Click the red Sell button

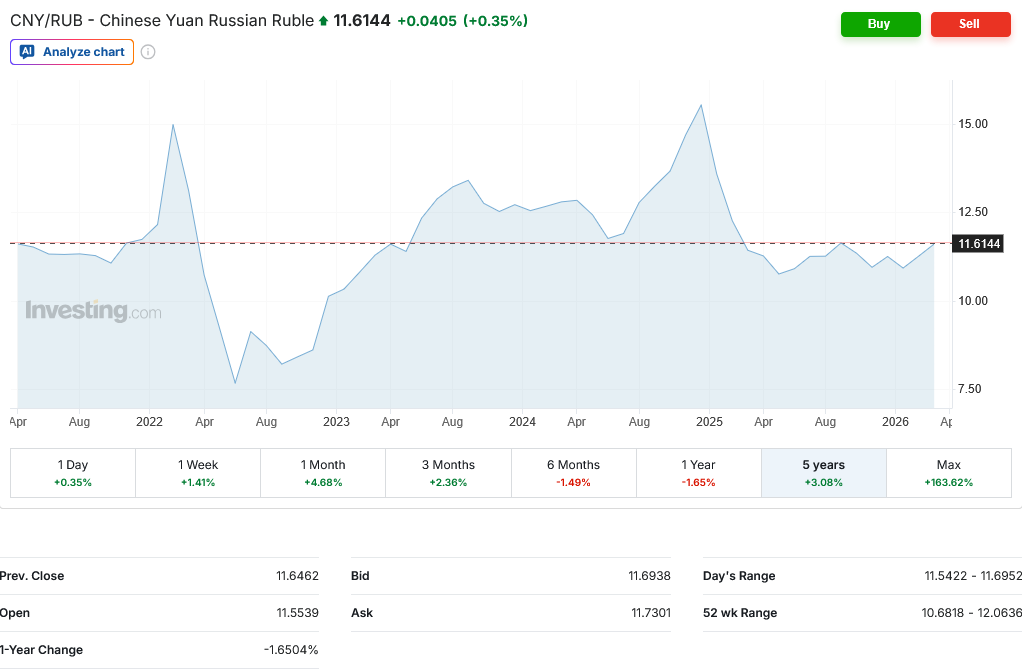pyautogui.click(x=970, y=24)
